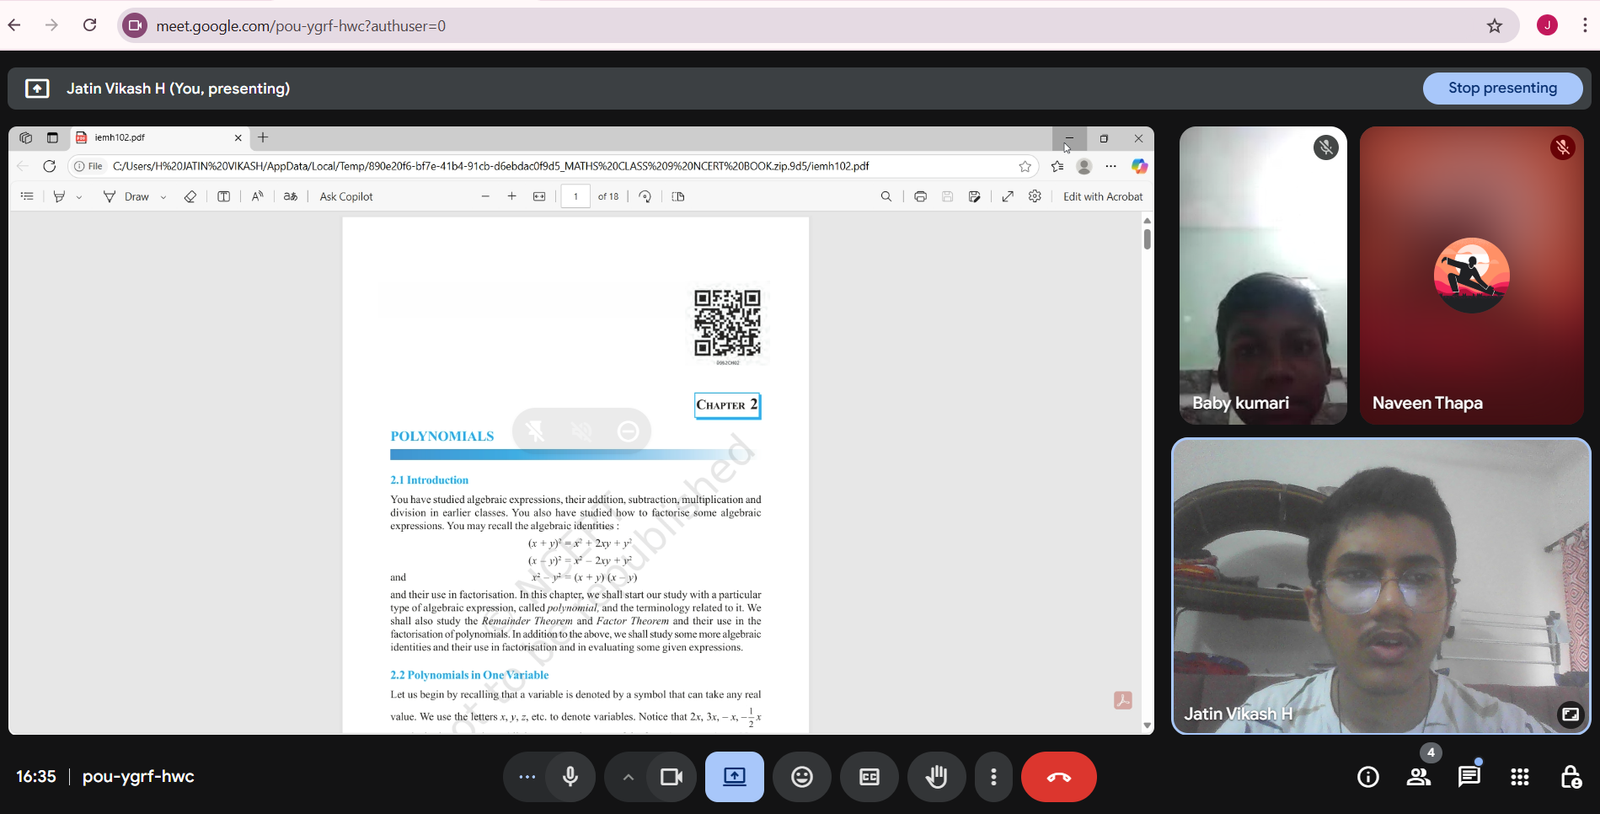The width and height of the screenshot is (1600, 814).
Task: Click the PDF page number field
Action: pyautogui.click(x=575, y=197)
